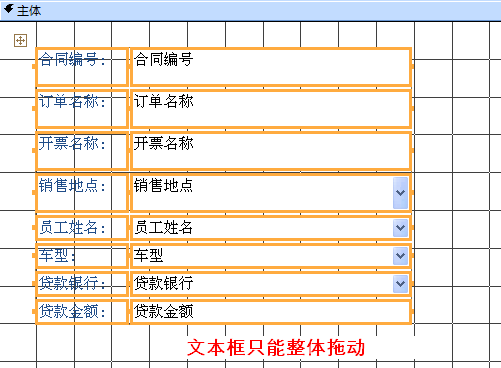This screenshot has width=501, height=368.
Task: Click the 员工姓名: label
Action: (x=82, y=228)
